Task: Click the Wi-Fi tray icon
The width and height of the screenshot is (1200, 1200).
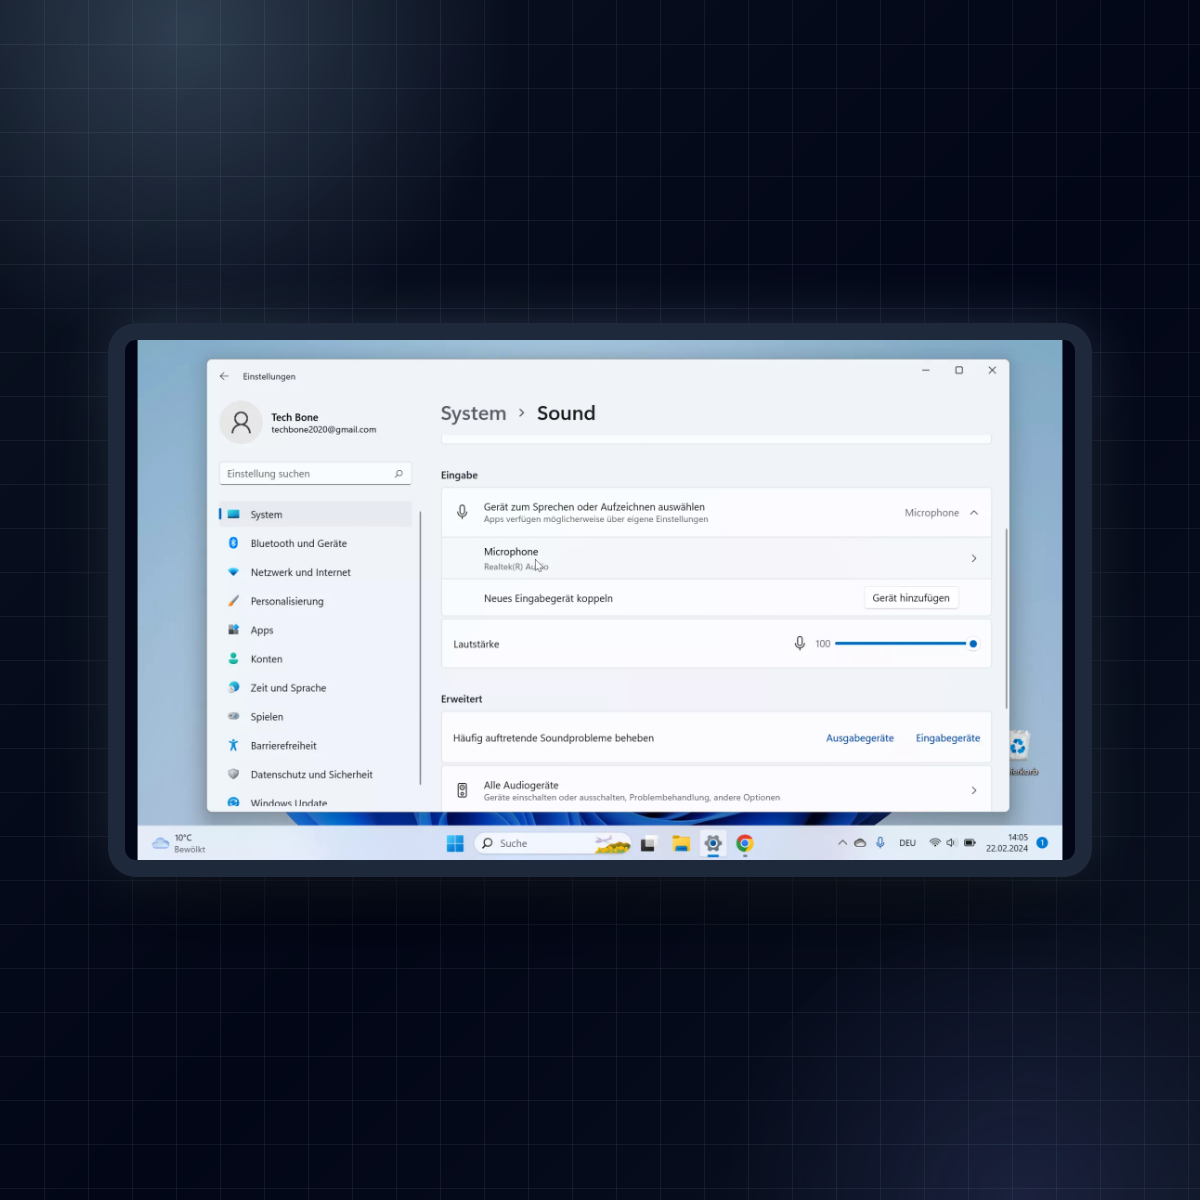Action: 935,843
